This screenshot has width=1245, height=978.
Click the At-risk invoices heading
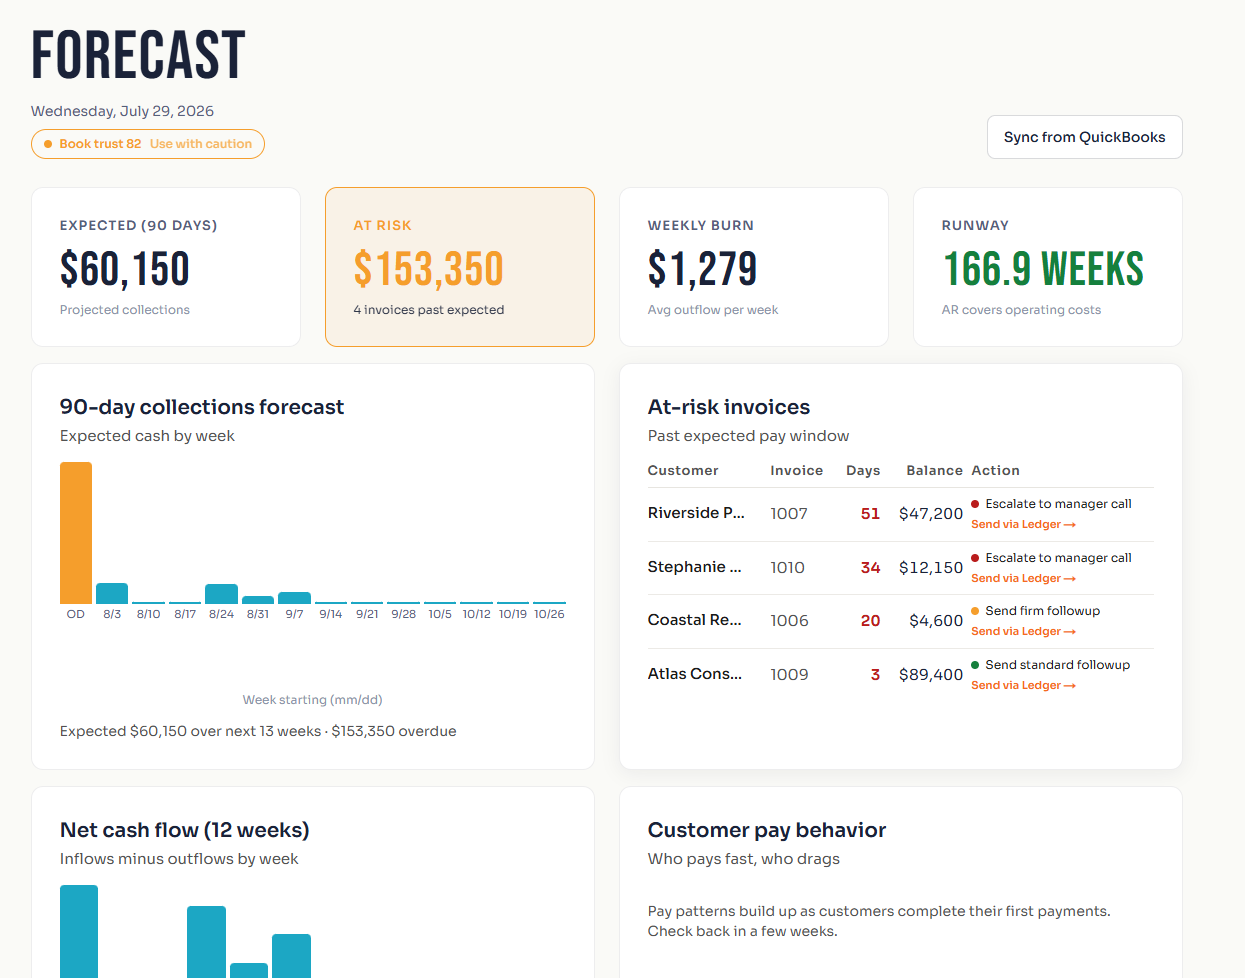(x=729, y=407)
